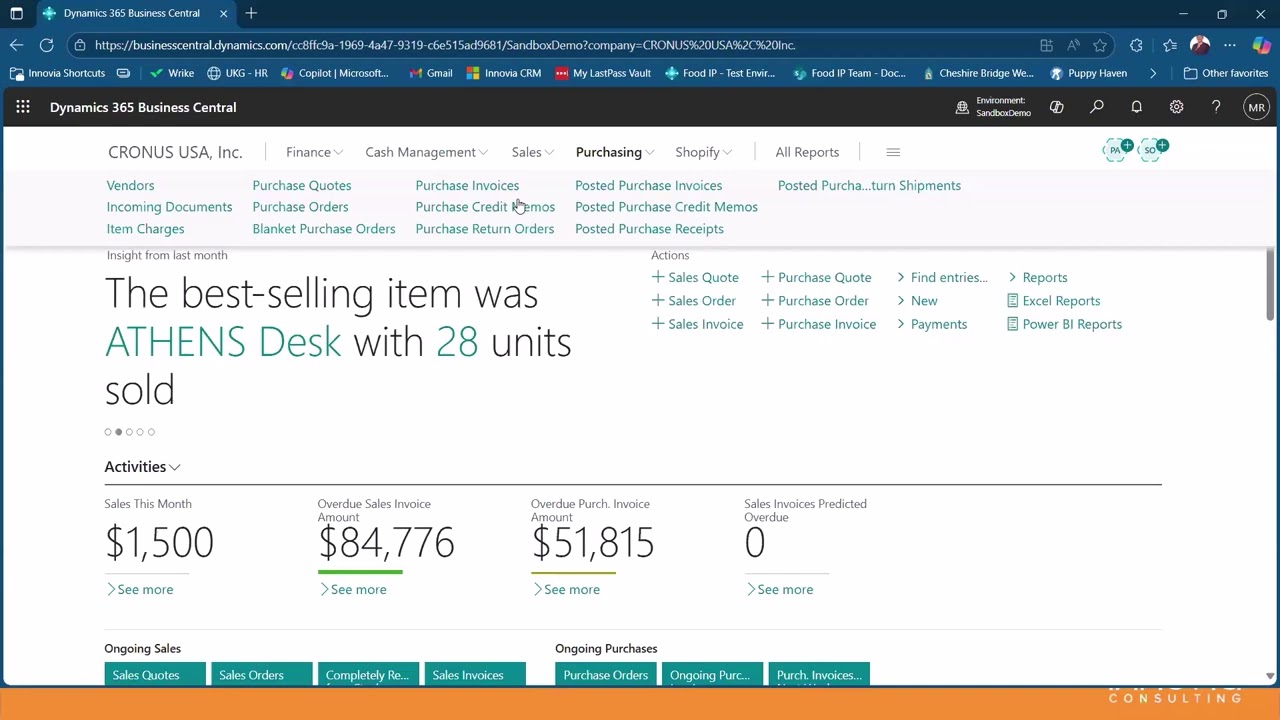Select the last headline carousel dot
Viewport: 1280px width, 720px height.
[151, 432]
